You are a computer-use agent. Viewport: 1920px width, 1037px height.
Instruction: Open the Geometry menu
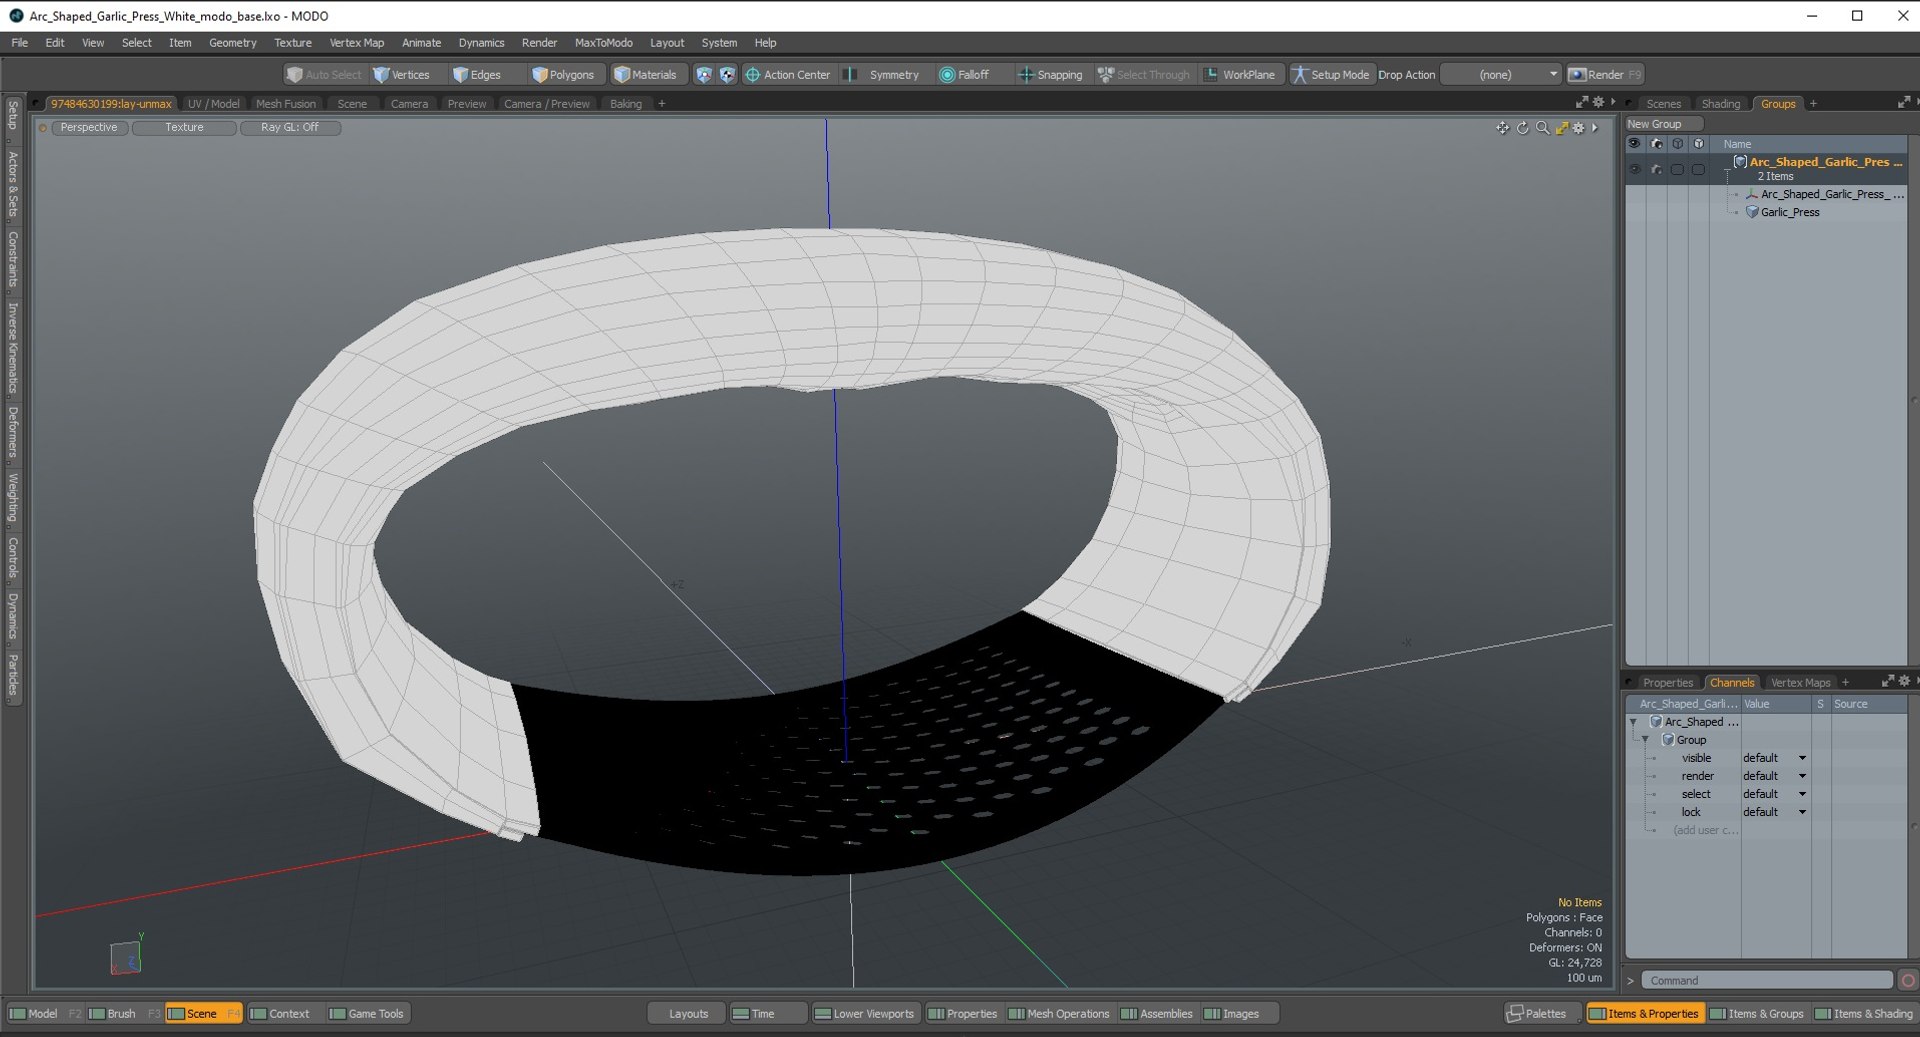click(x=232, y=43)
